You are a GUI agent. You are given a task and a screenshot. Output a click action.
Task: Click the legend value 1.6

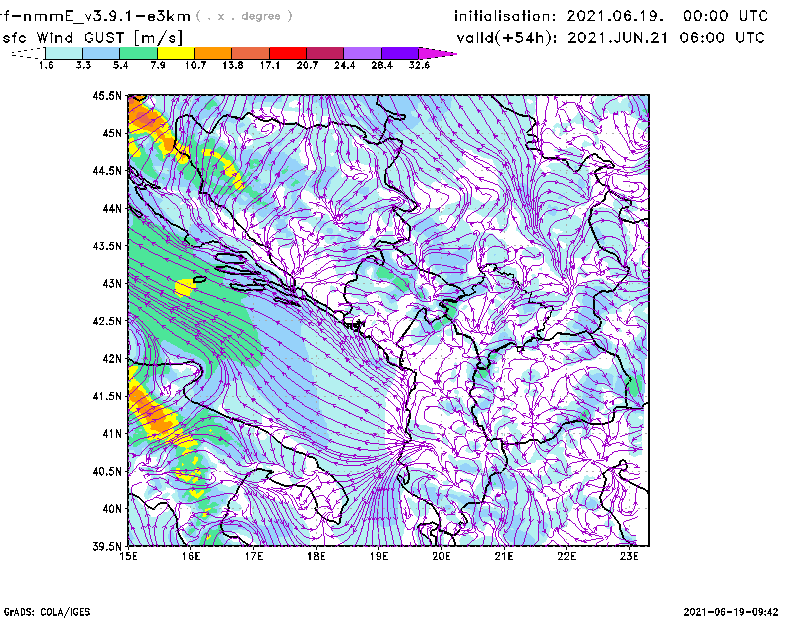pos(46,65)
